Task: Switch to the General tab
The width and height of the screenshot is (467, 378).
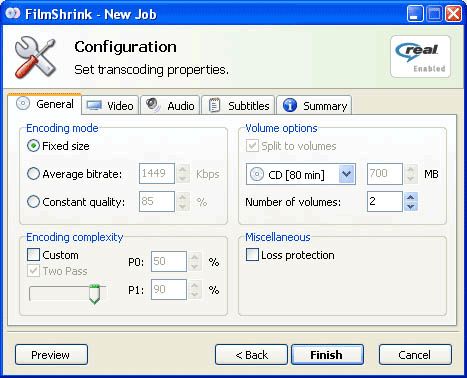Action: point(45,104)
